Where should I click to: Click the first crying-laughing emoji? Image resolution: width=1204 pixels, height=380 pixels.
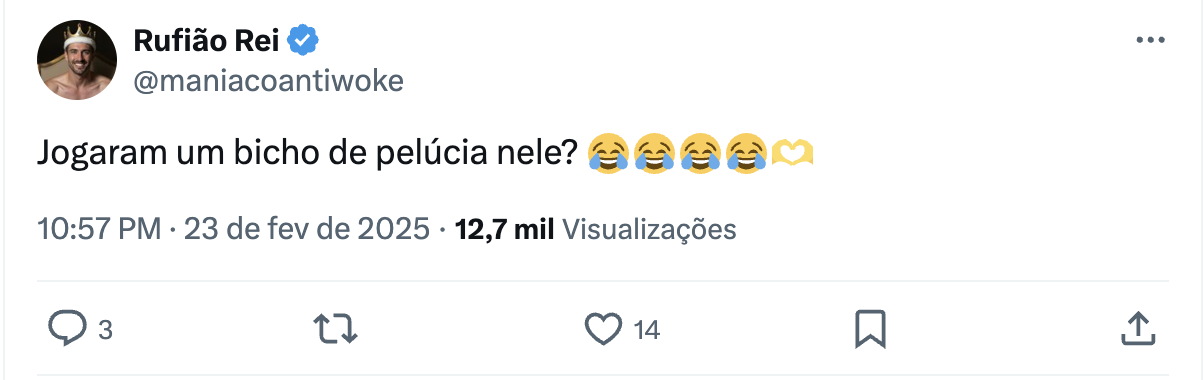click(607, 153)
